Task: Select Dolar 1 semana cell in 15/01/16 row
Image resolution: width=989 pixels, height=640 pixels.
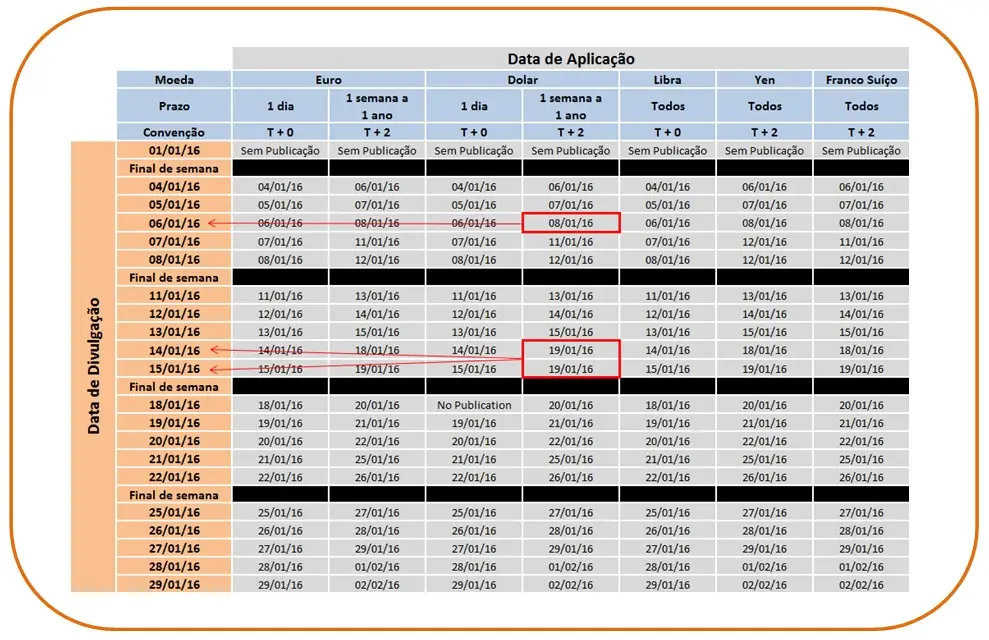Action: 571,368
